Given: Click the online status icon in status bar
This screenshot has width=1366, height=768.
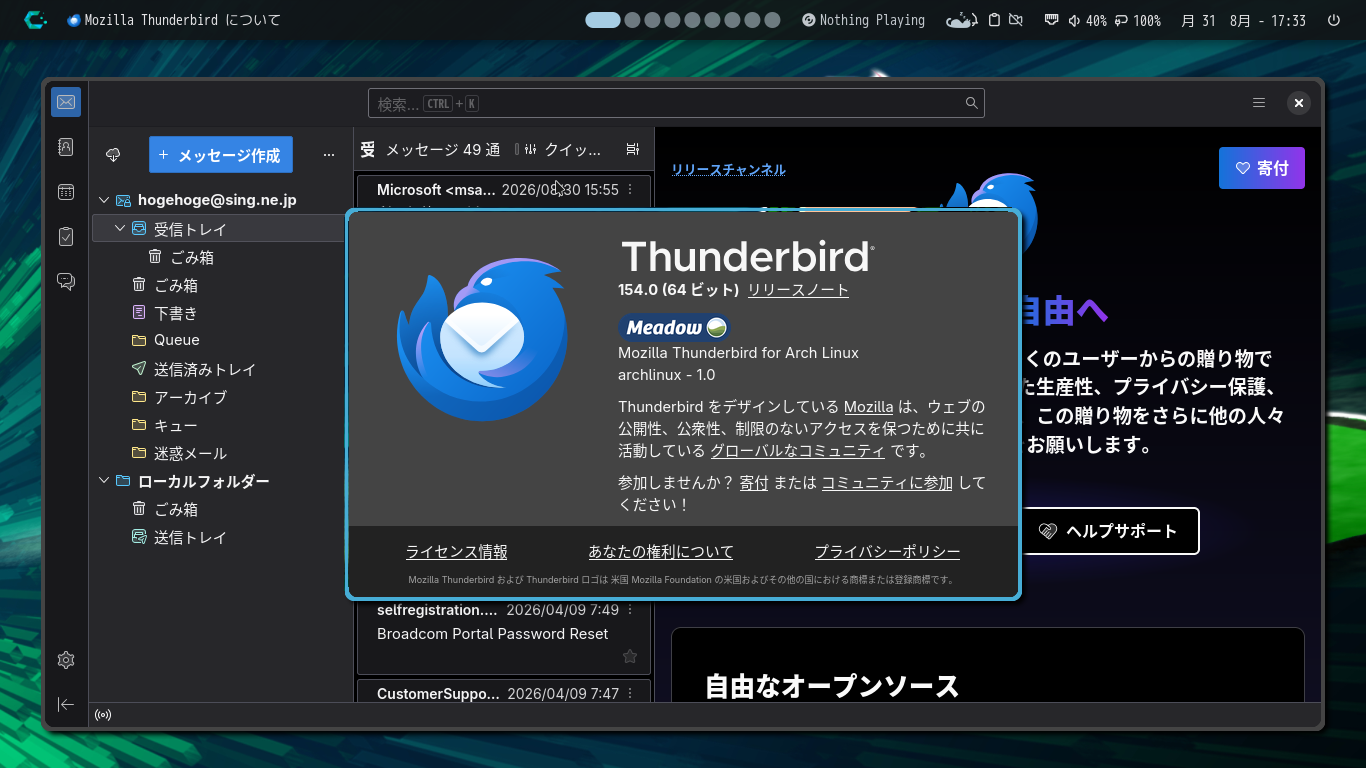Looking at the screenshot, I should tap(103, 715).
